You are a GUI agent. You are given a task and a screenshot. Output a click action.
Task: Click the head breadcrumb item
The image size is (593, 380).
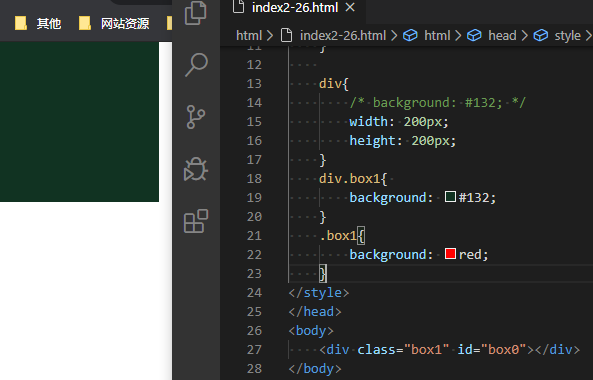coord(502,36)
